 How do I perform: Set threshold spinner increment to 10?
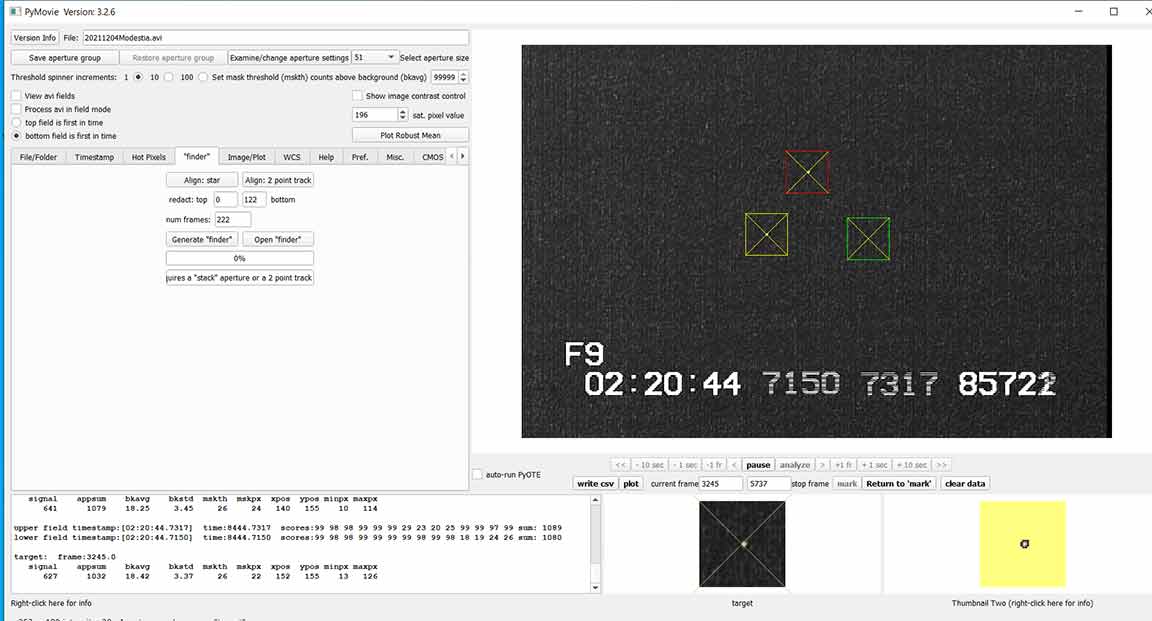pyautogui.click(x=168, y=77)
